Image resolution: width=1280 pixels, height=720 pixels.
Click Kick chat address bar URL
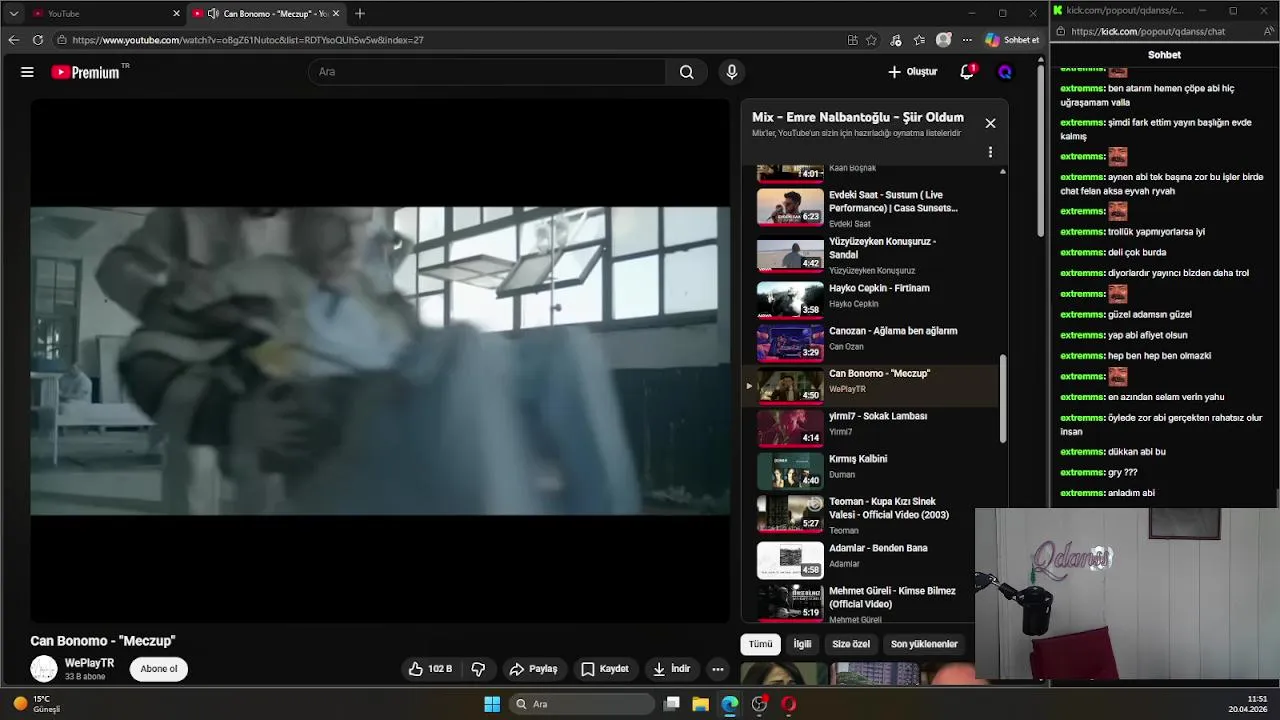tap(1148, 31)
